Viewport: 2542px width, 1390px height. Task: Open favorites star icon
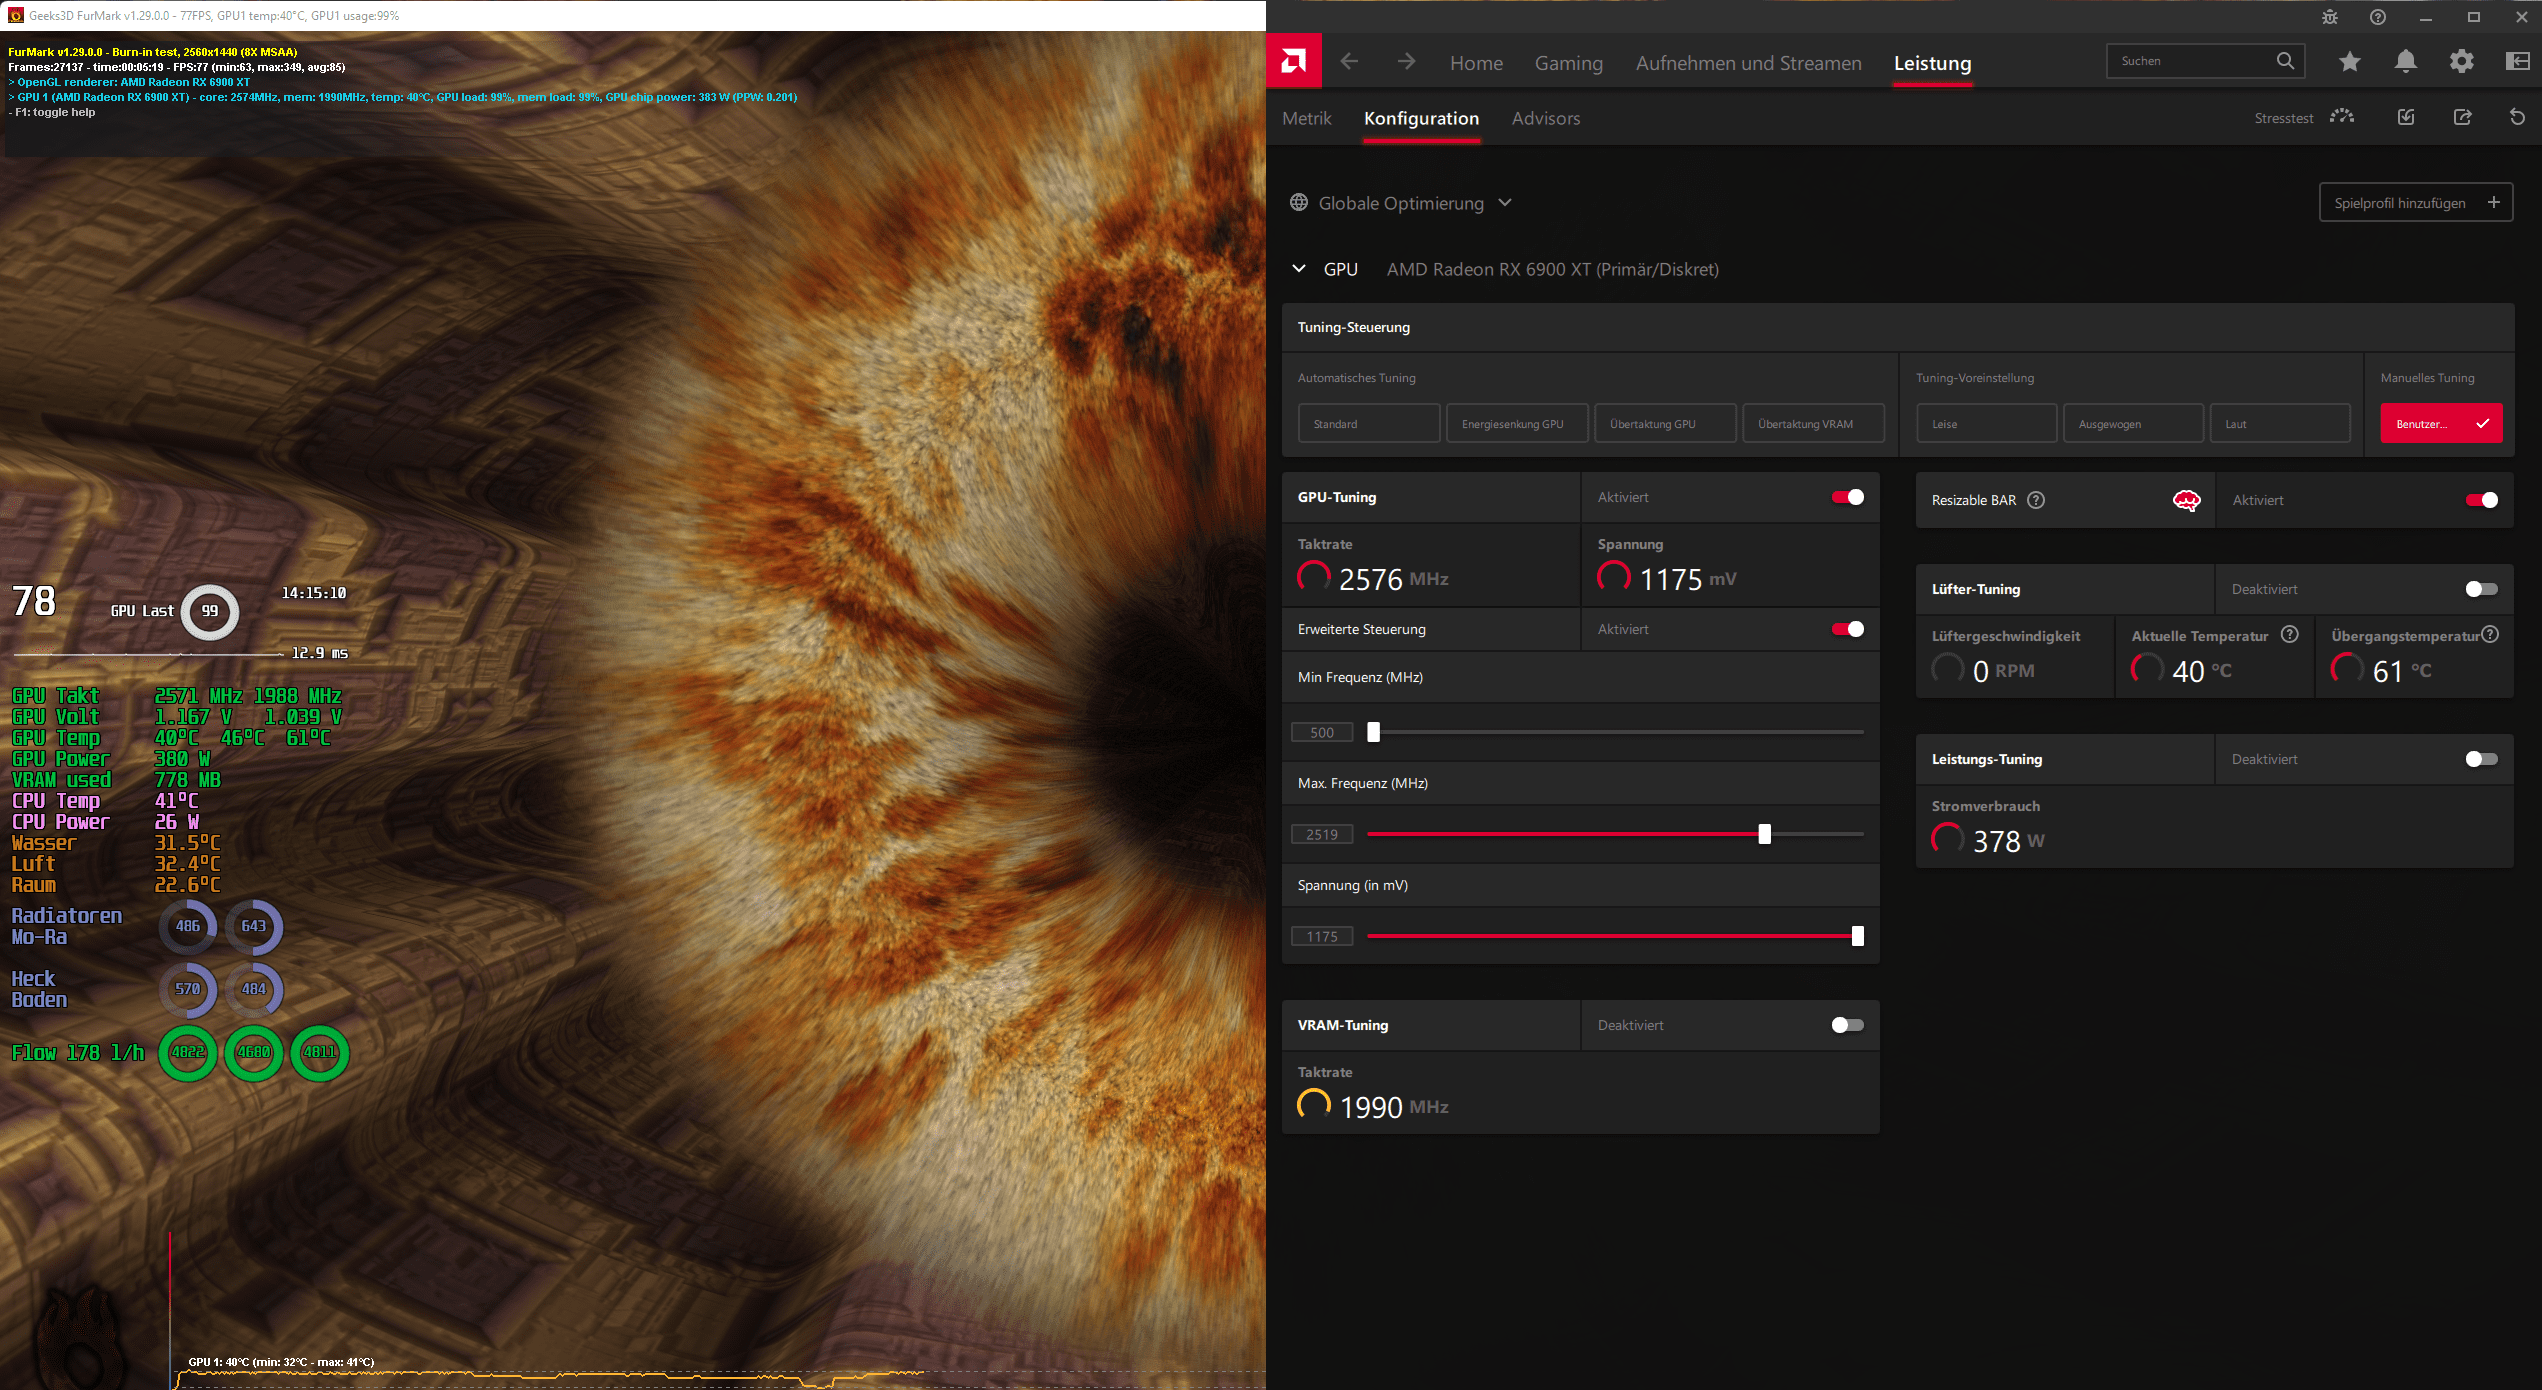(x=2350, y=62)
